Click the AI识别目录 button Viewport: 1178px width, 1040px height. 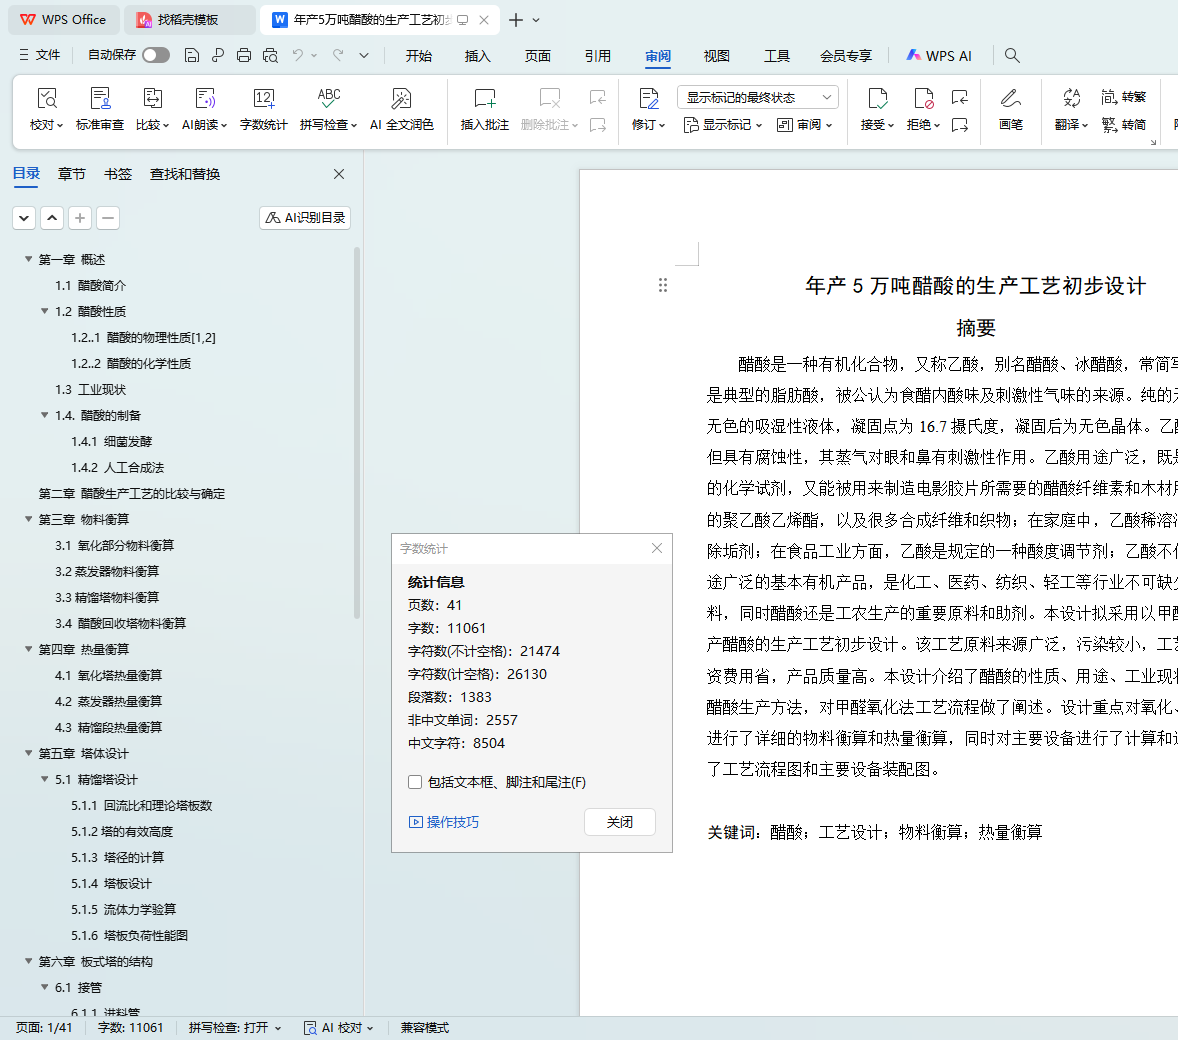click(x=305, y=217)
